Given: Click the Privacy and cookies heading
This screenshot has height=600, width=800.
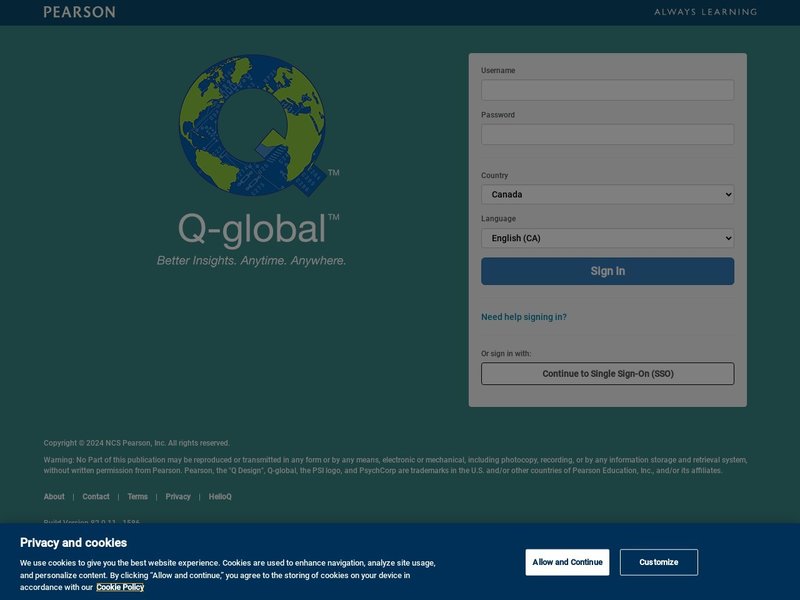Looking at the screenshot, I should 73,543.
